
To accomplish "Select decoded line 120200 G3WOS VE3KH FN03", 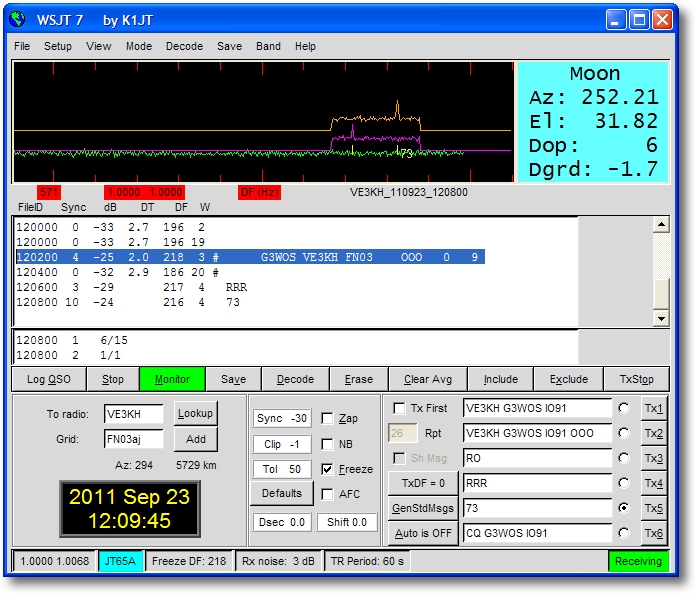I will tap(250, 257).
